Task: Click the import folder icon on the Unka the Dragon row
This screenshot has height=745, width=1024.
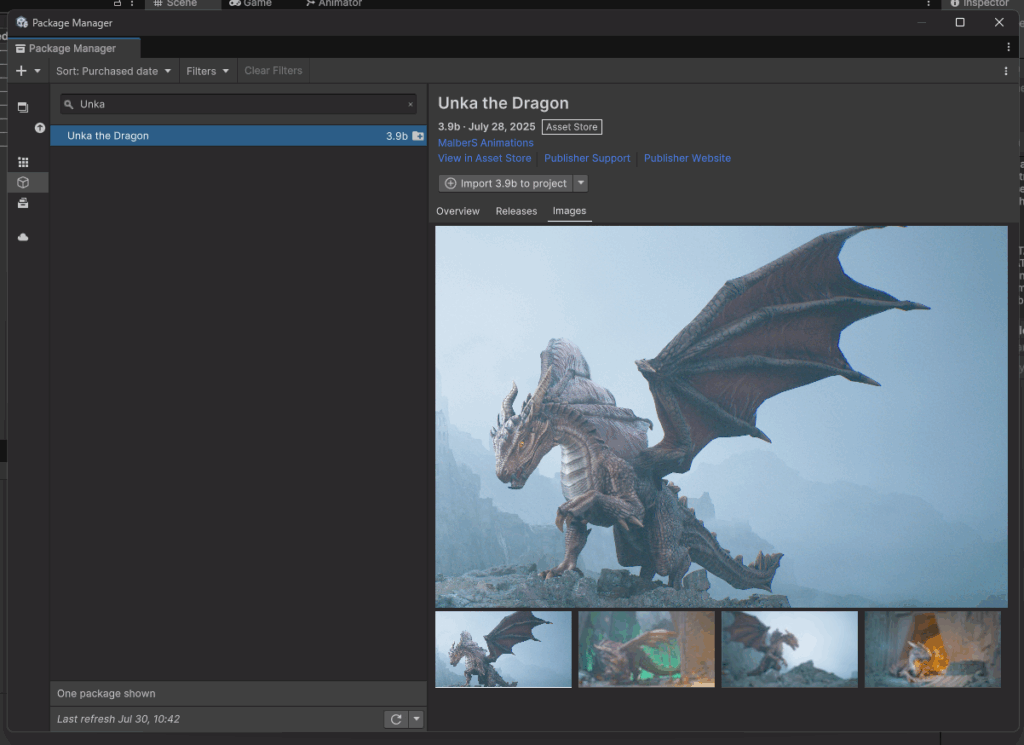Action: pyautogui.click(x=418, y=136)
